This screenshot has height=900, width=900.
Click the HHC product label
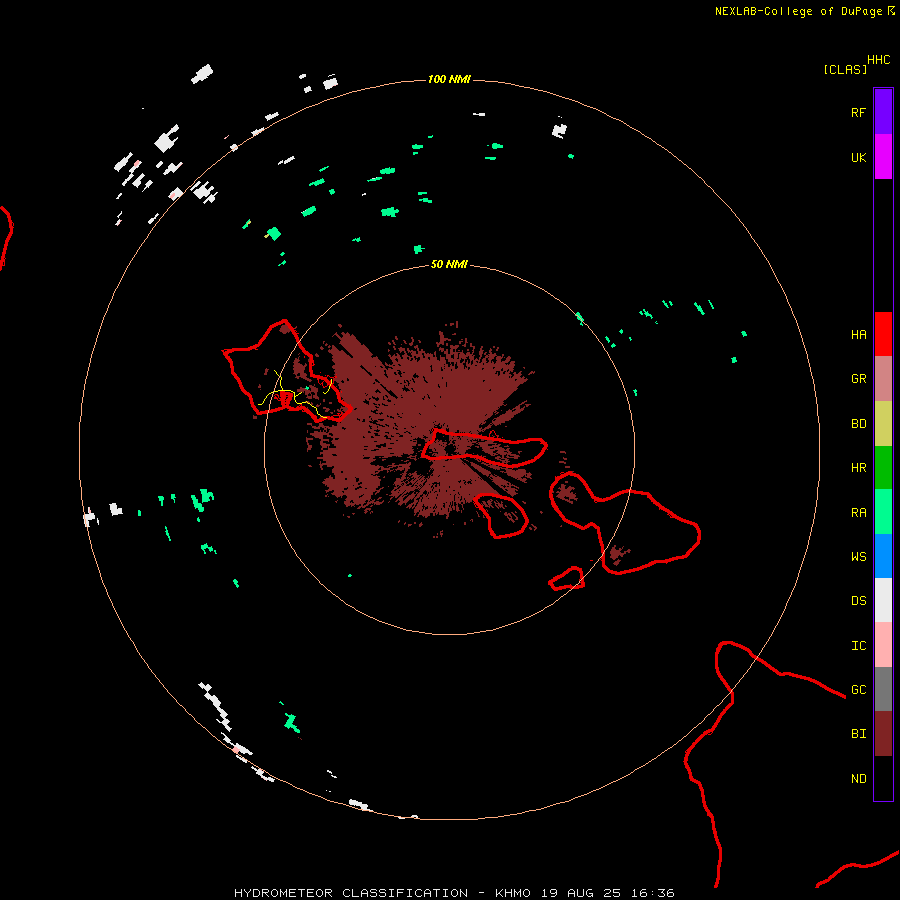coord(878,60)
